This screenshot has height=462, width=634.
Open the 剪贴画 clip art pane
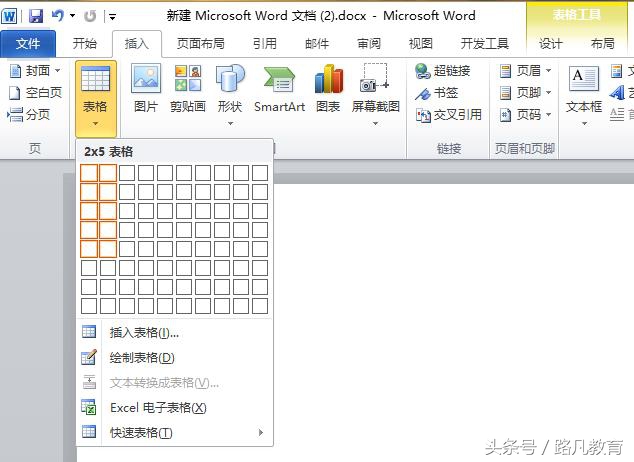188,90
